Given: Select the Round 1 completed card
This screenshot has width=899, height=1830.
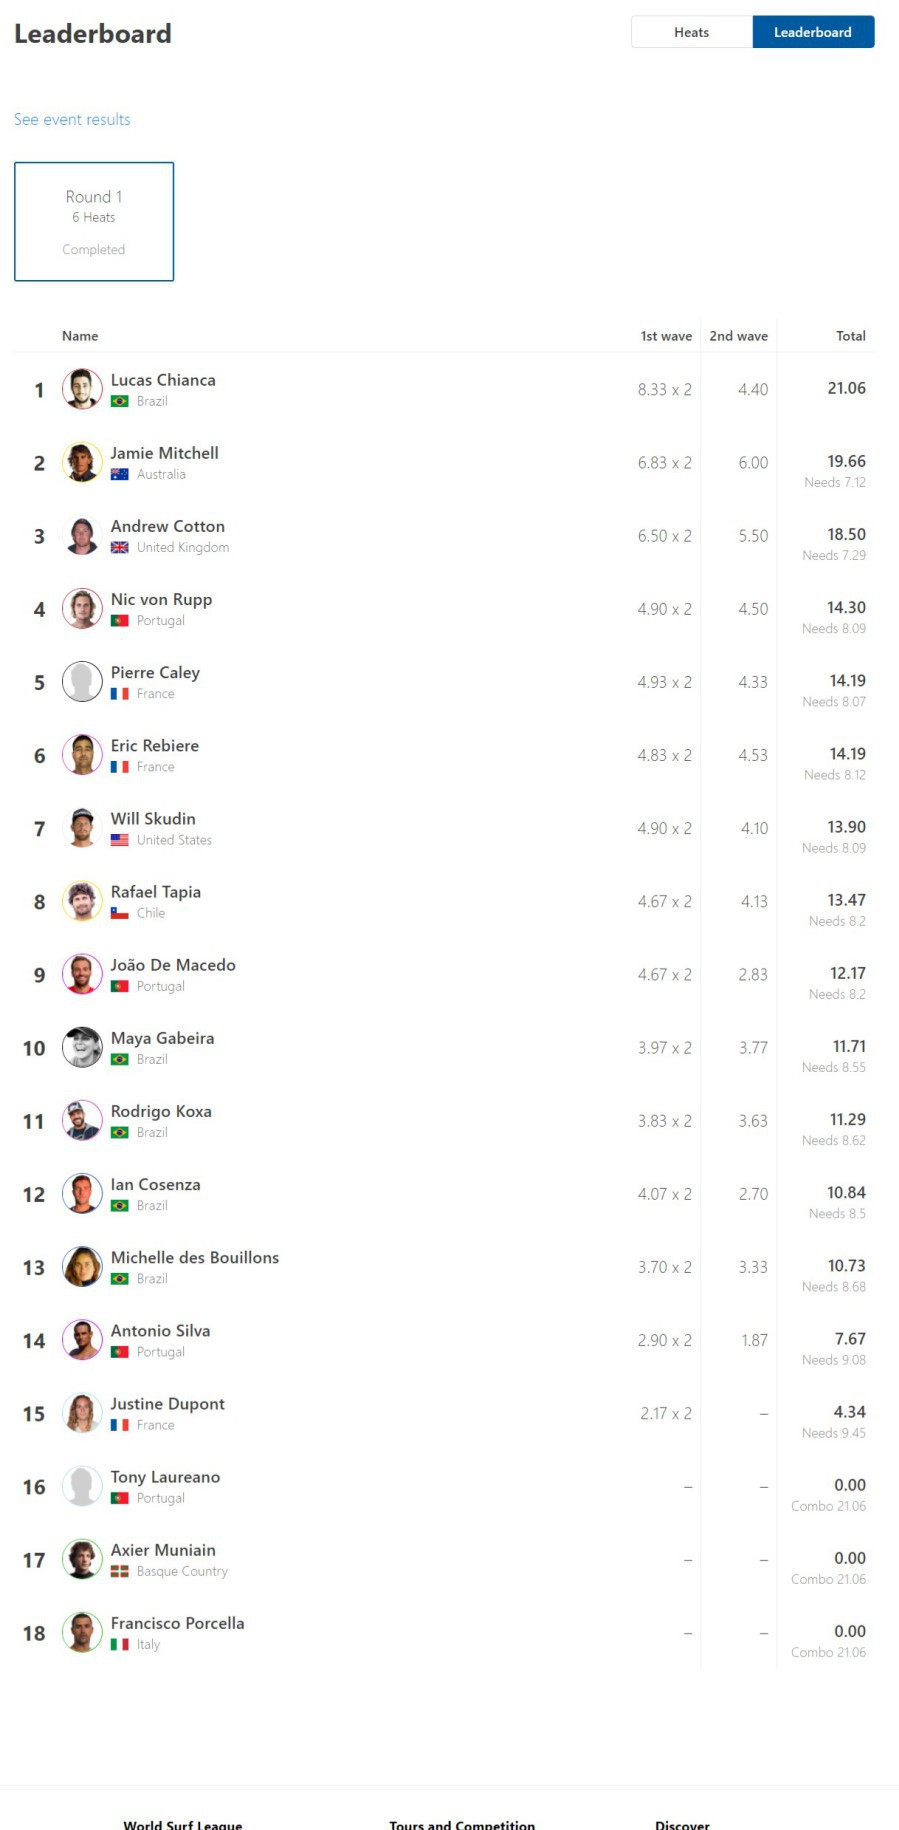Looking at the screenshot, I should click(94, 222).
